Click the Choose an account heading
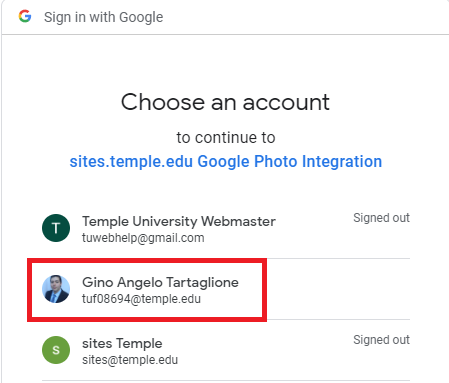Viewport: 449px width, 383px height. pos(225,102)
